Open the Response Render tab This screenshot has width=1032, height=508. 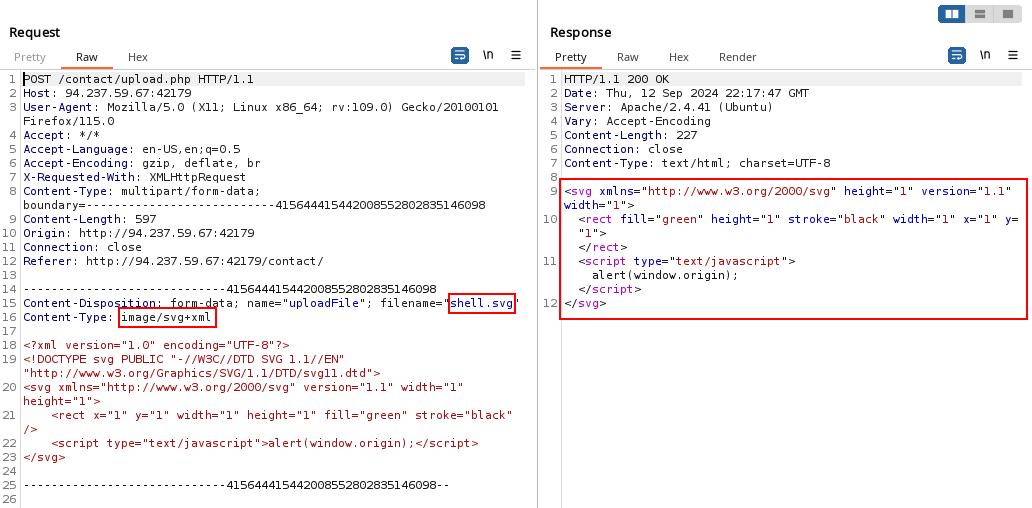737,57
